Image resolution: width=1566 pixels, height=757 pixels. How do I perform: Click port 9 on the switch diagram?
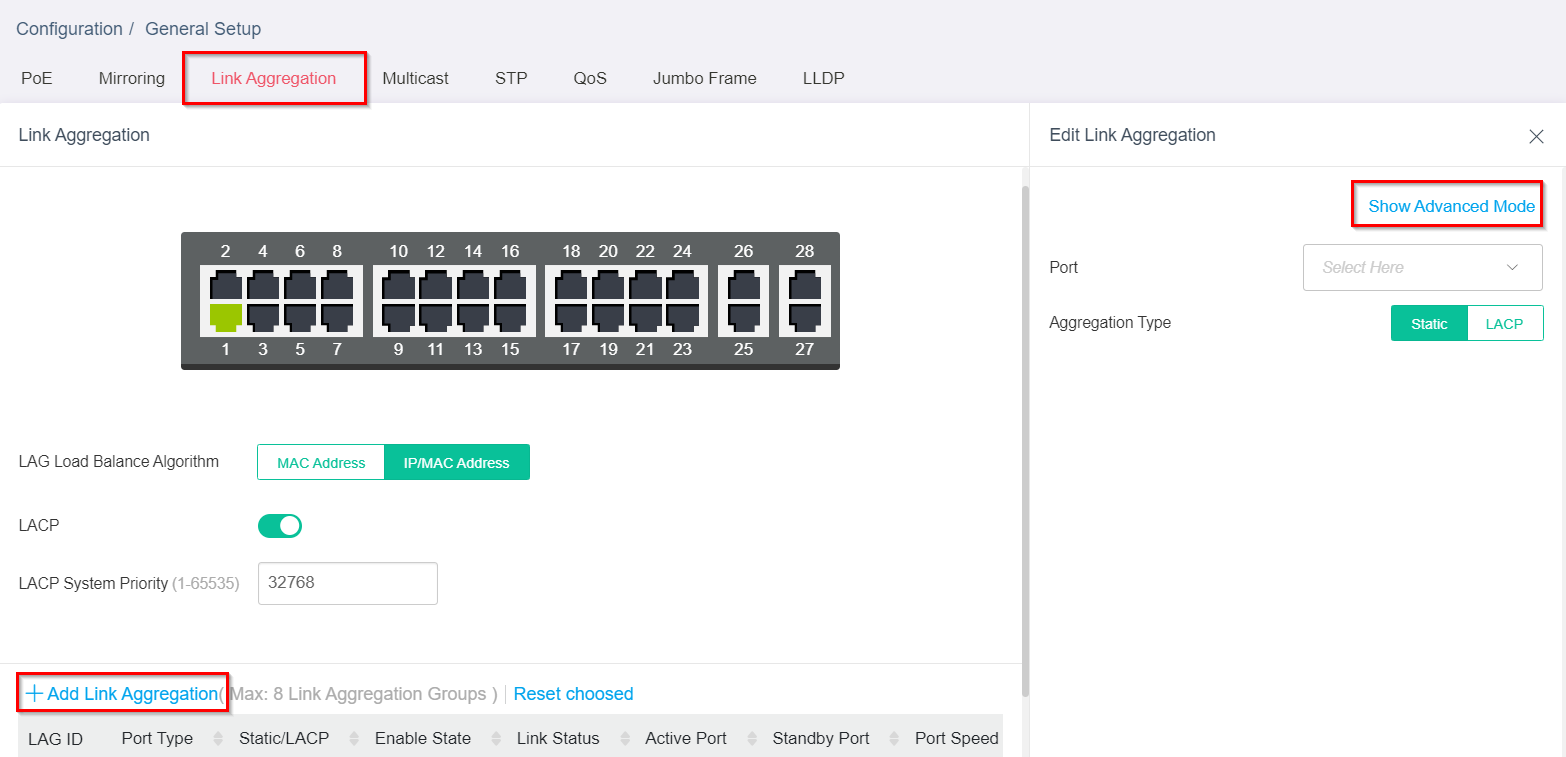click(x=398, y=317)
